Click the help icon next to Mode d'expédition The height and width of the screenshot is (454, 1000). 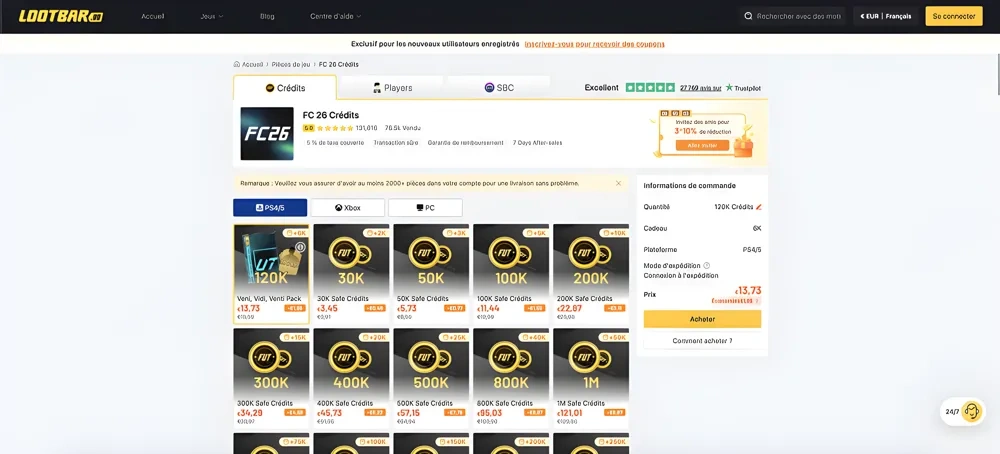point(707,265)
